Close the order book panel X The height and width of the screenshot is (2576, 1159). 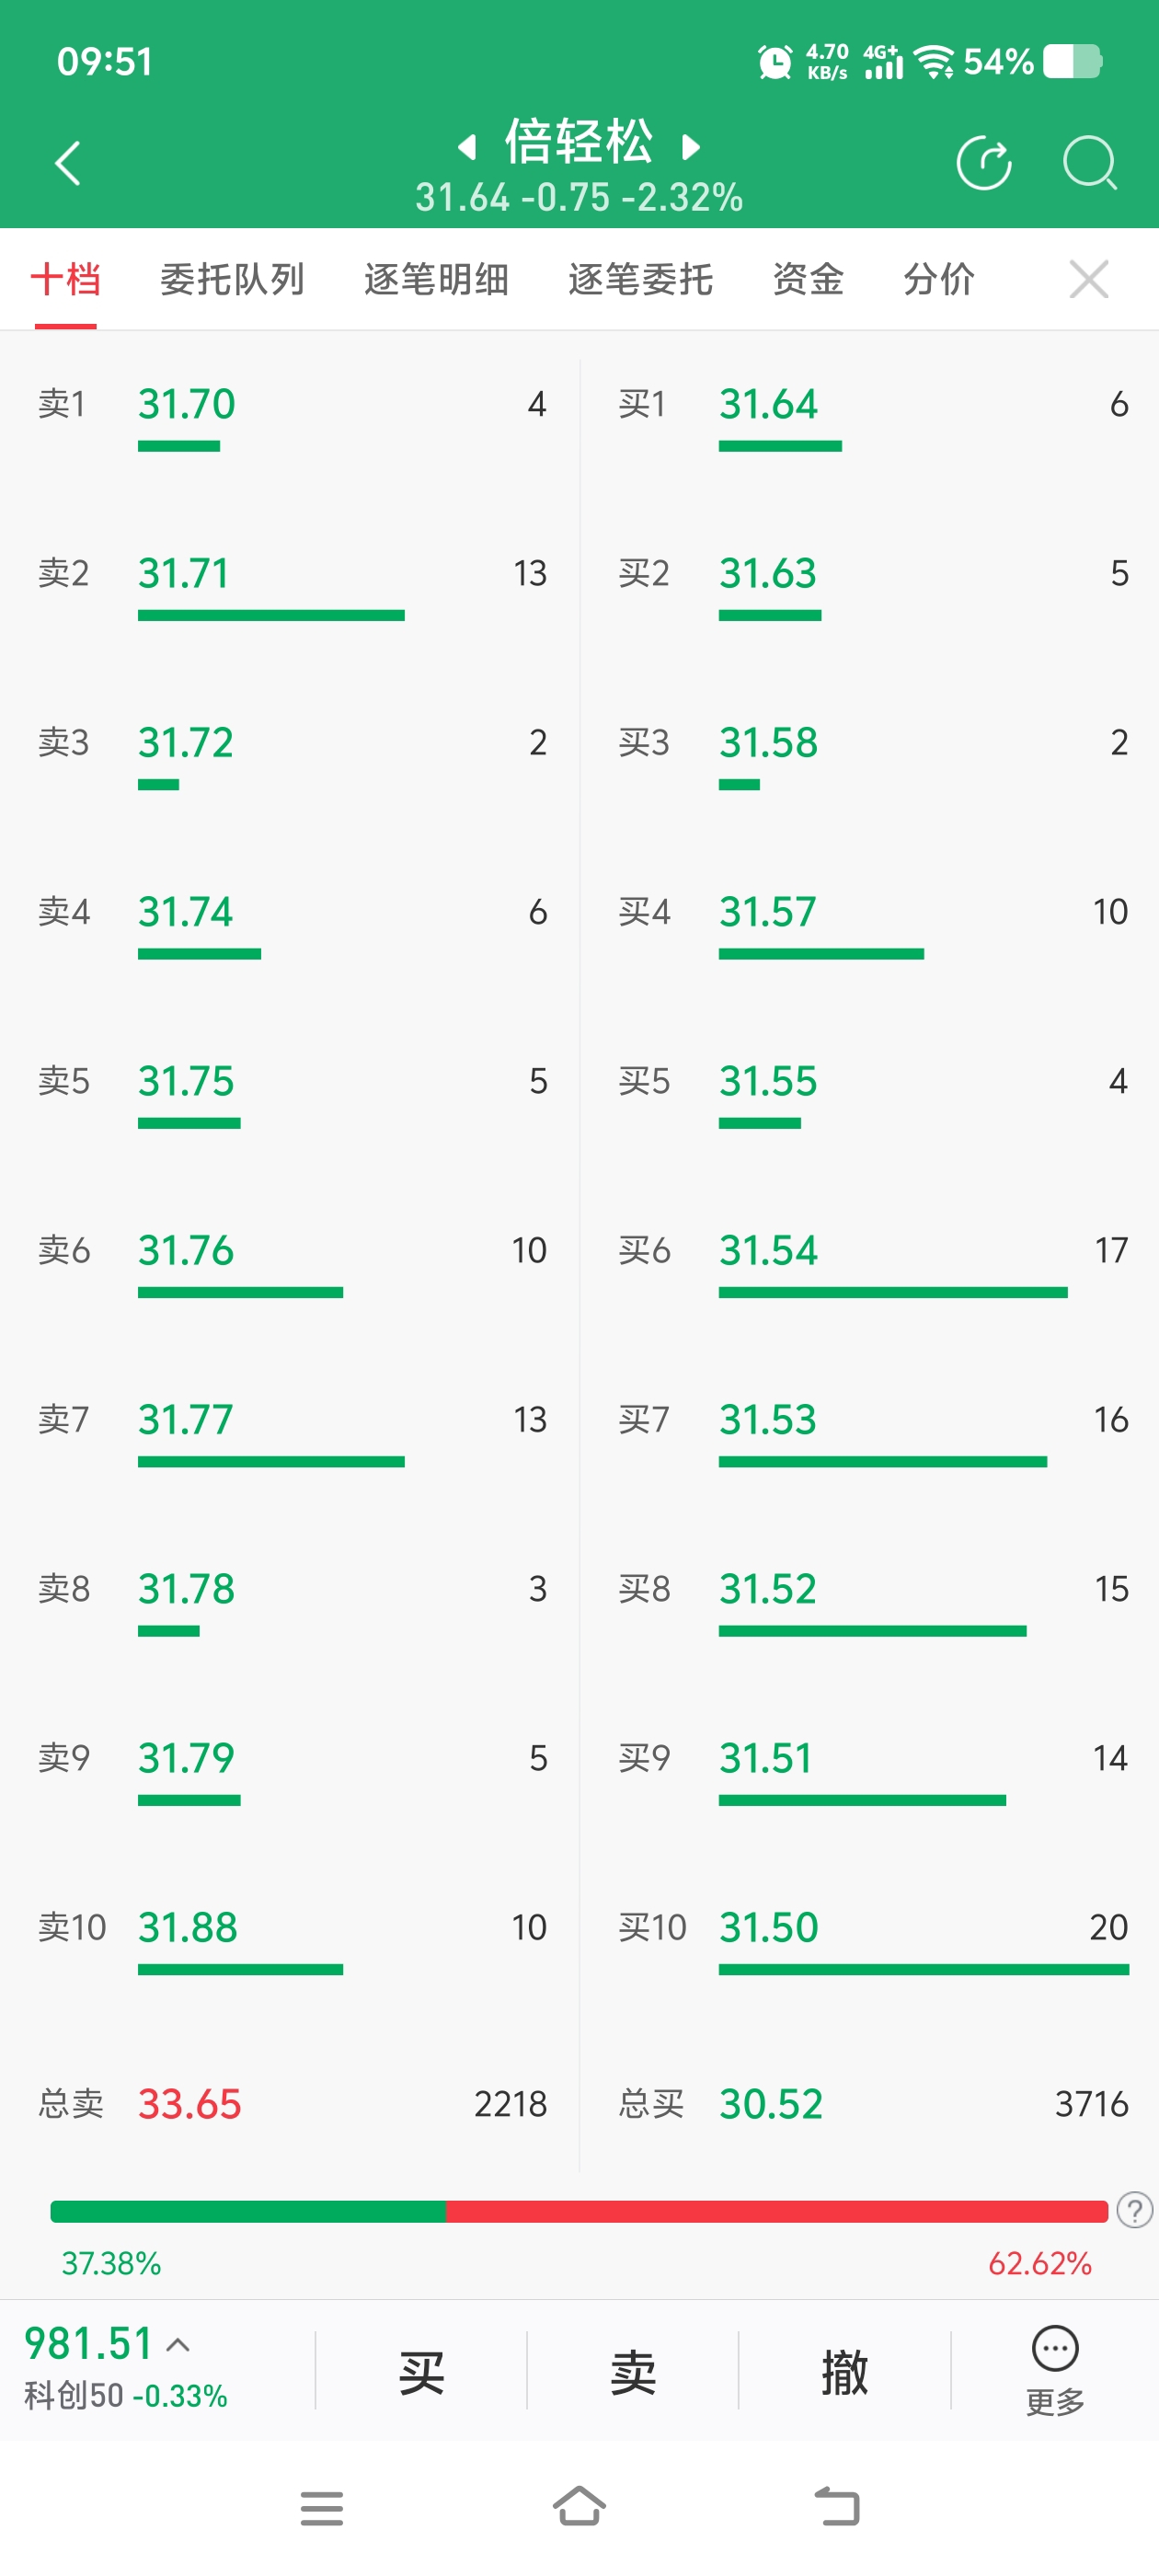(x=1088, y=279)
